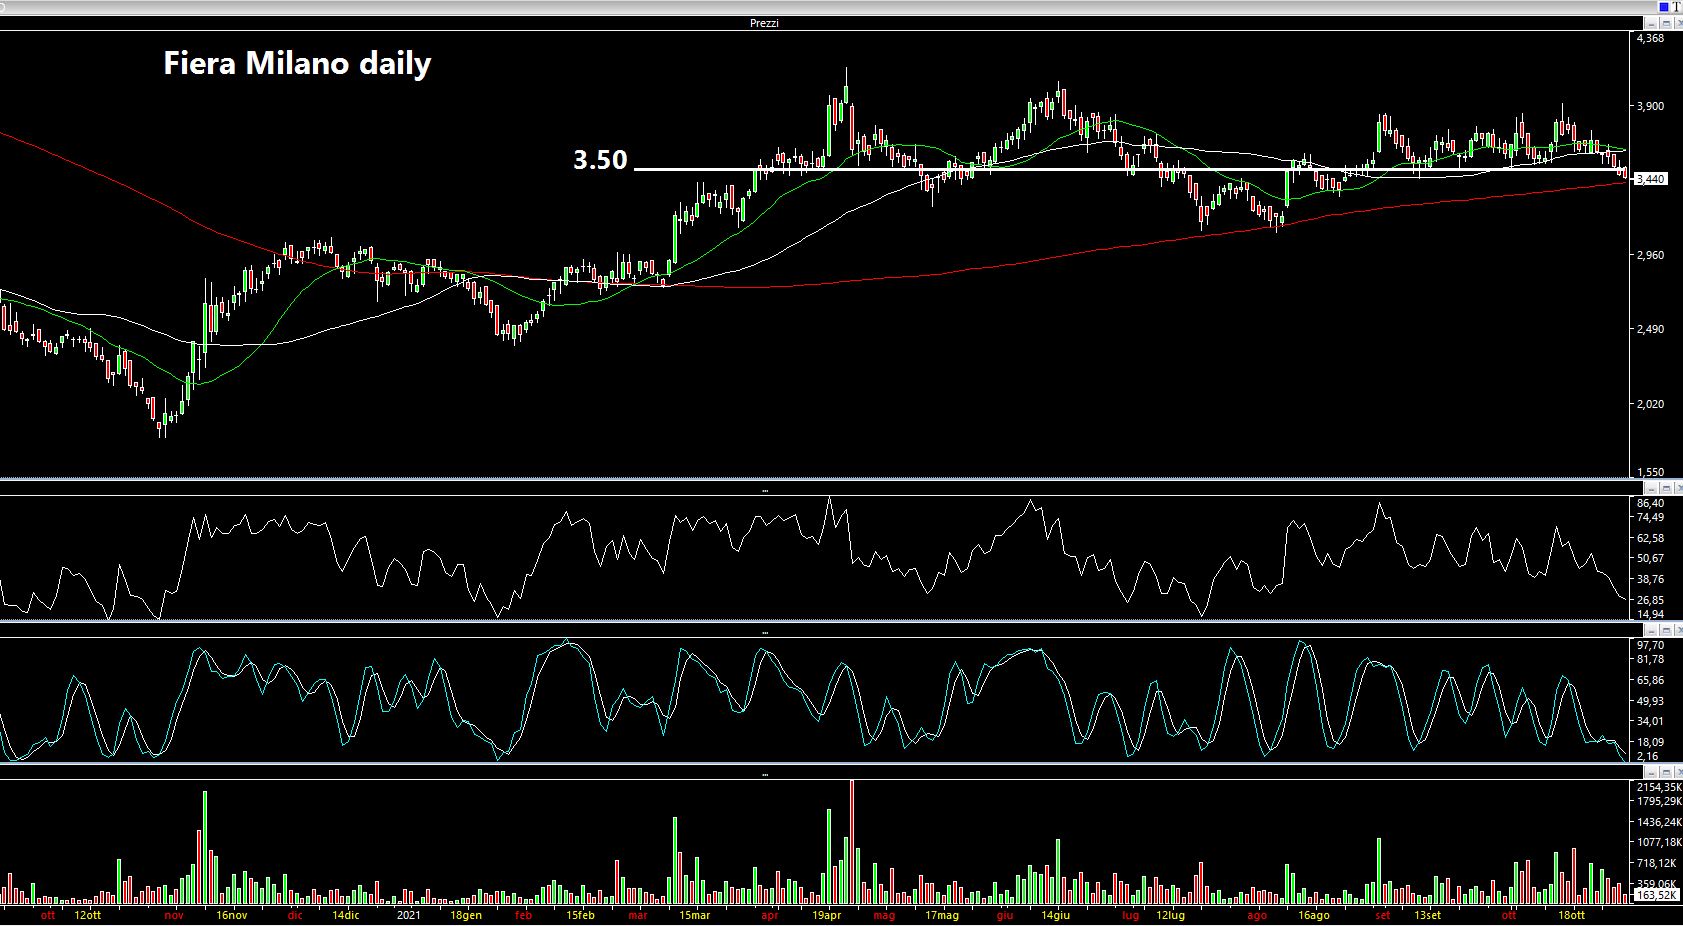Screen dimensions: 1683x926
Task: Click the 3,900 price axis label
Action: tap(1650, 106)
